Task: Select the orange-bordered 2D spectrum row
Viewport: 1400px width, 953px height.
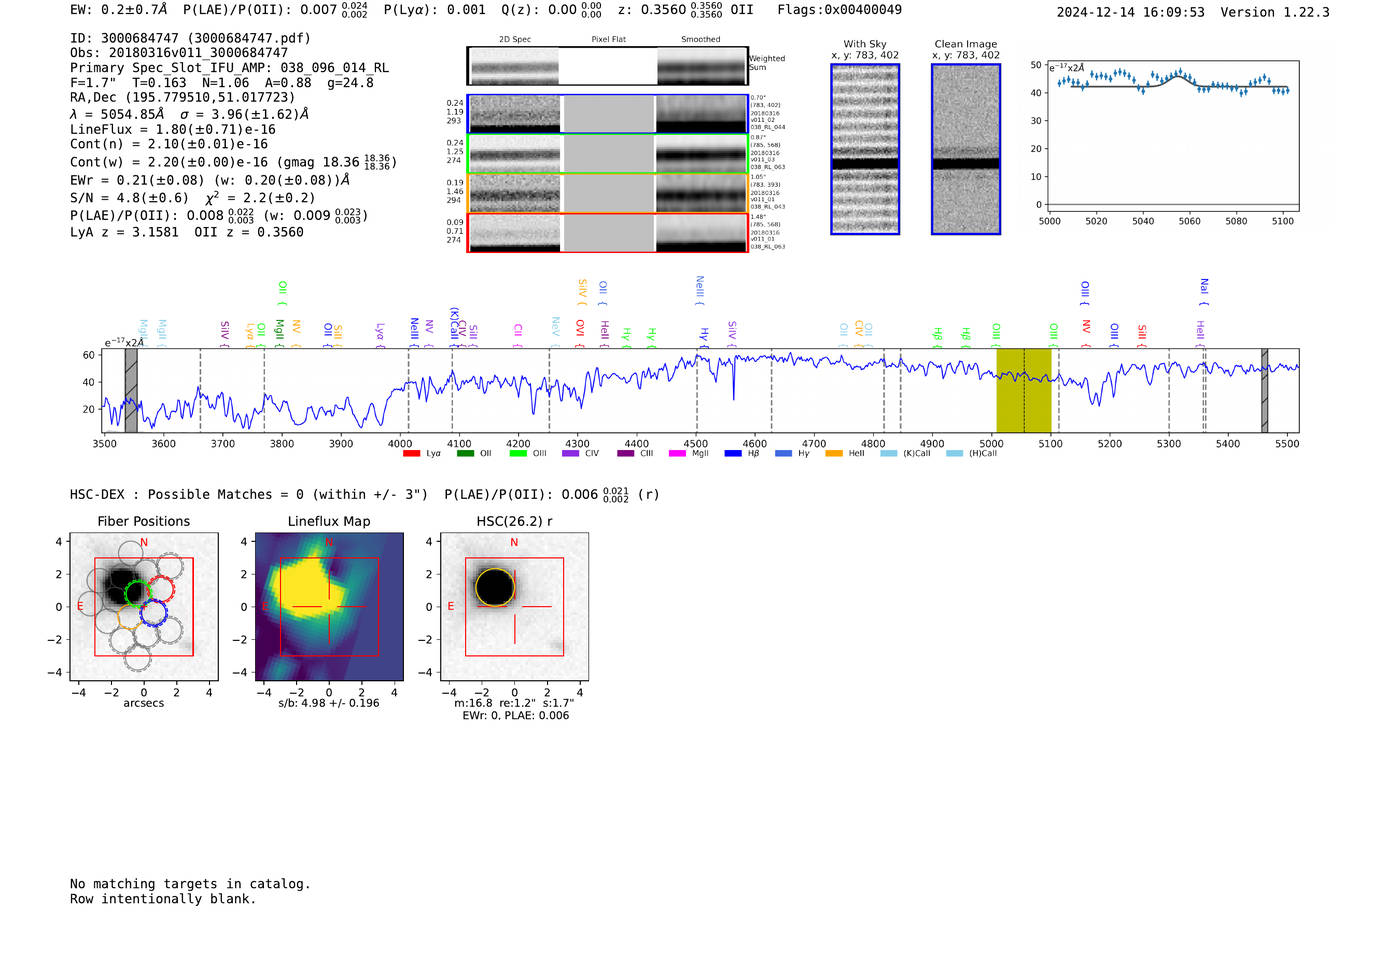Action: (607, 193)
